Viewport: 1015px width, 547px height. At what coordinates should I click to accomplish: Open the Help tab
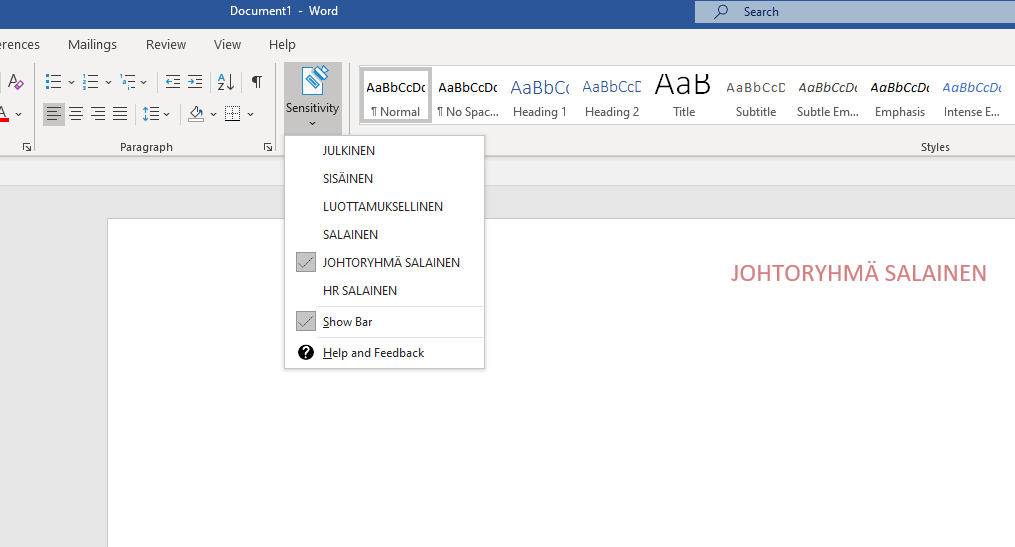tap(282, 45)
